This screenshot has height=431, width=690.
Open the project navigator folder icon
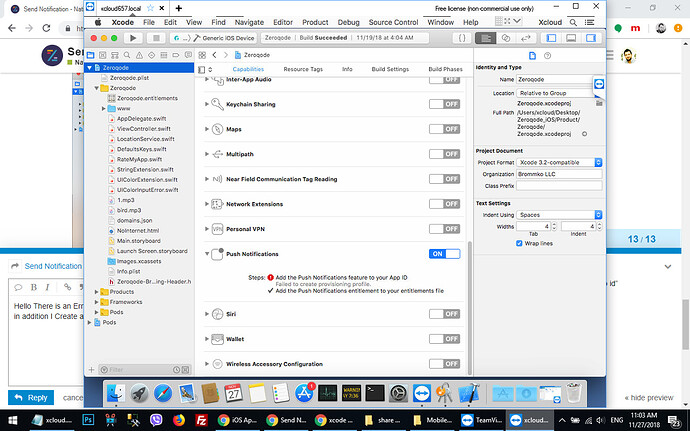(90, 55)
